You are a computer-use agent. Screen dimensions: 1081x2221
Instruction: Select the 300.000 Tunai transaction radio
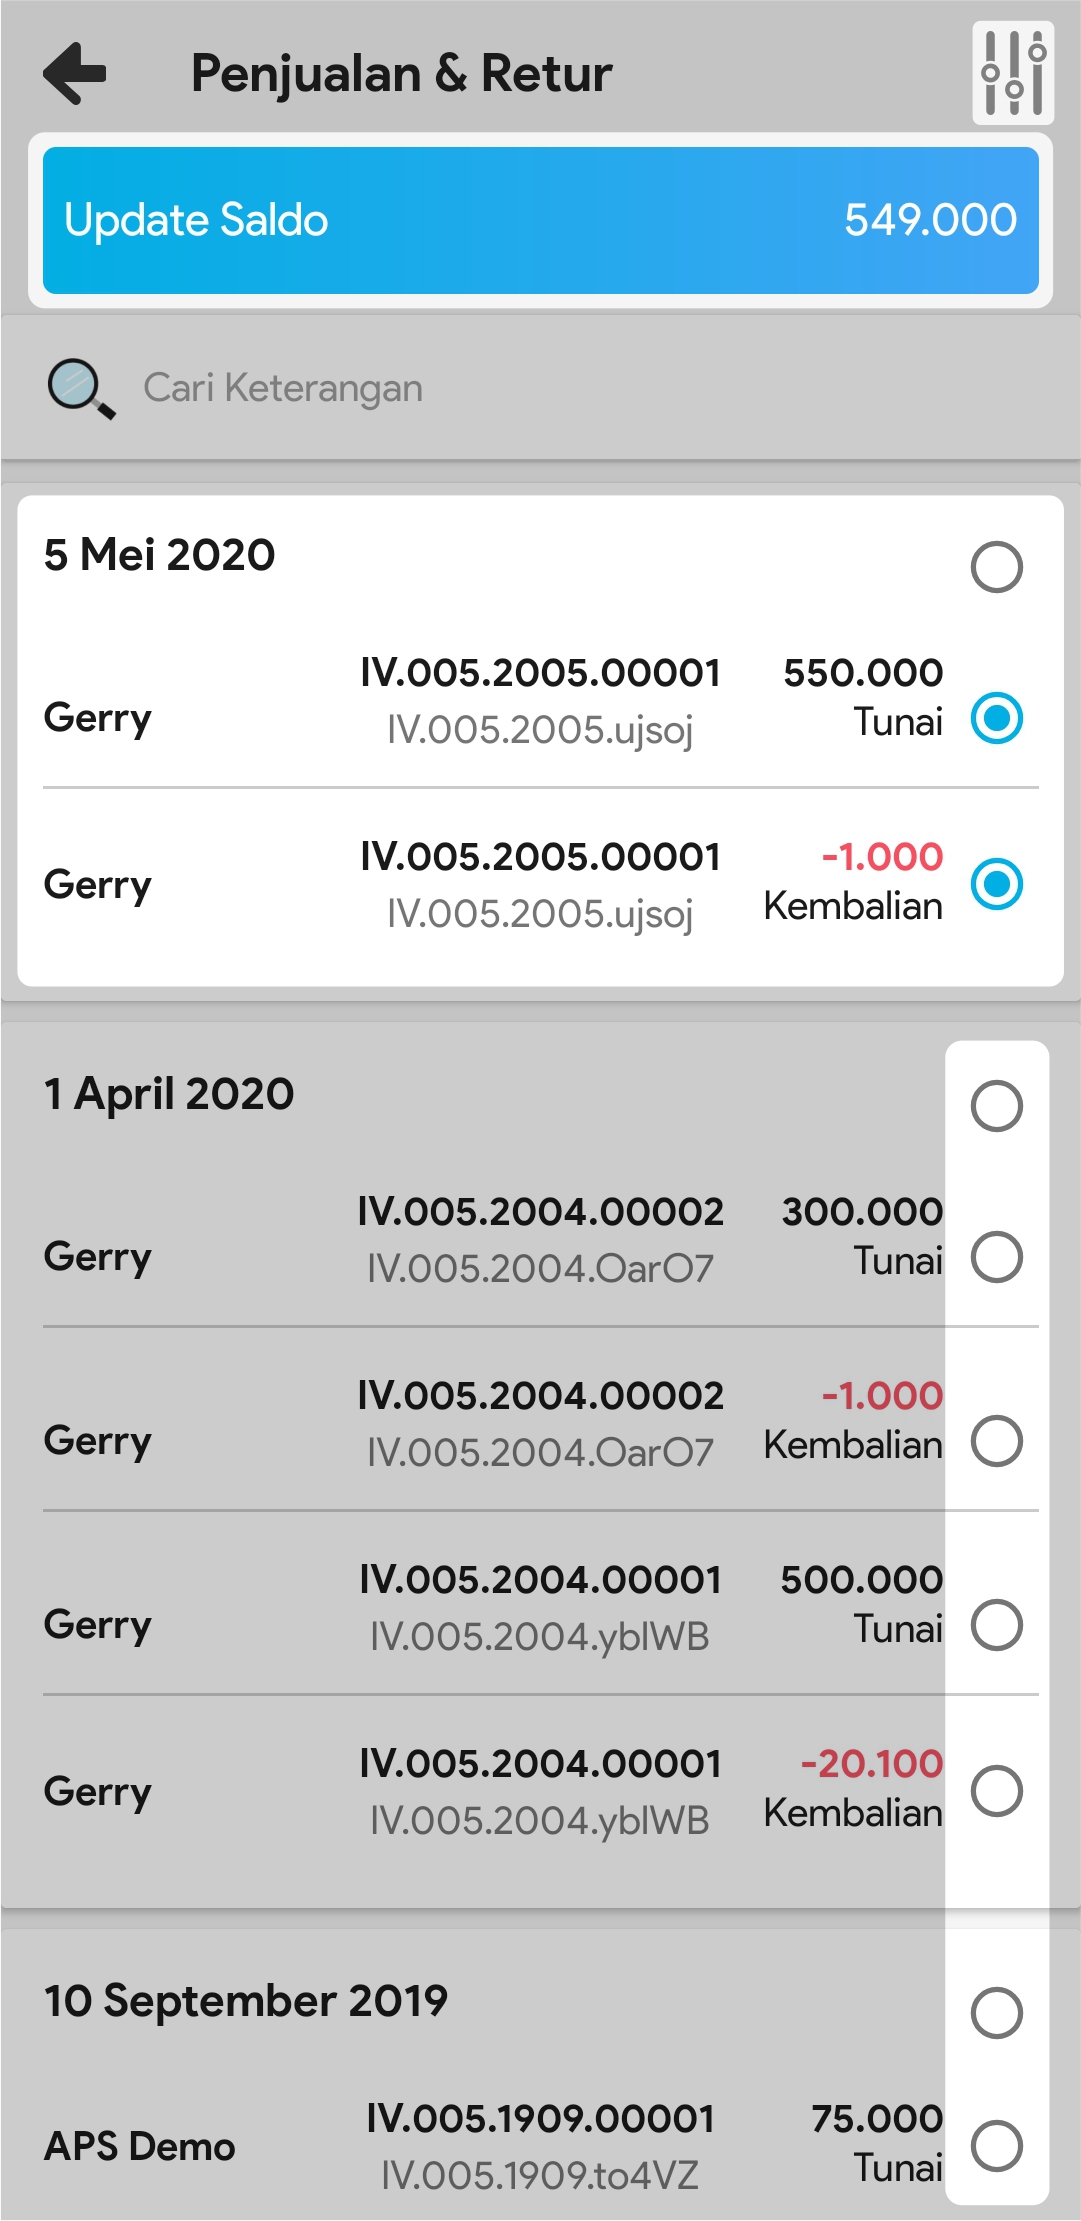click(996, 1257)
